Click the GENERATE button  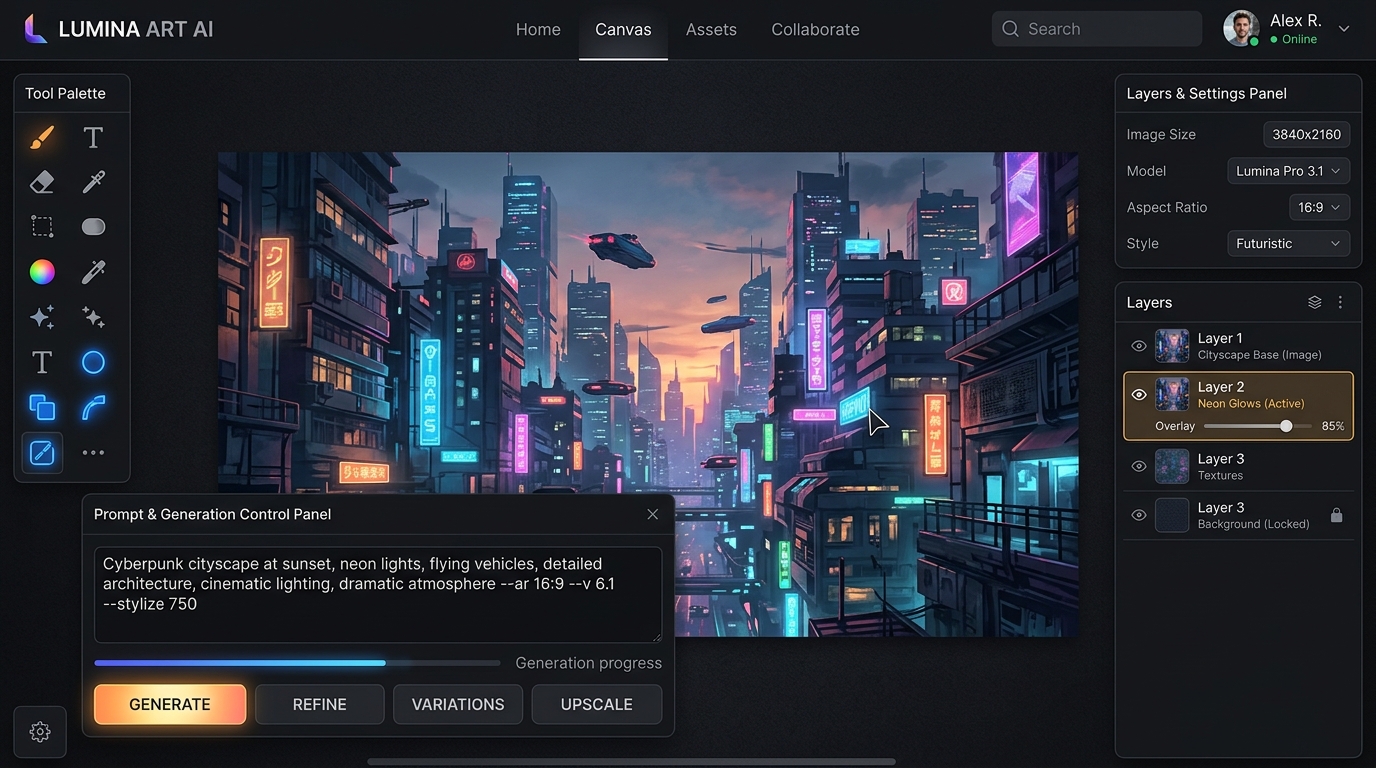tap(170, 704)
